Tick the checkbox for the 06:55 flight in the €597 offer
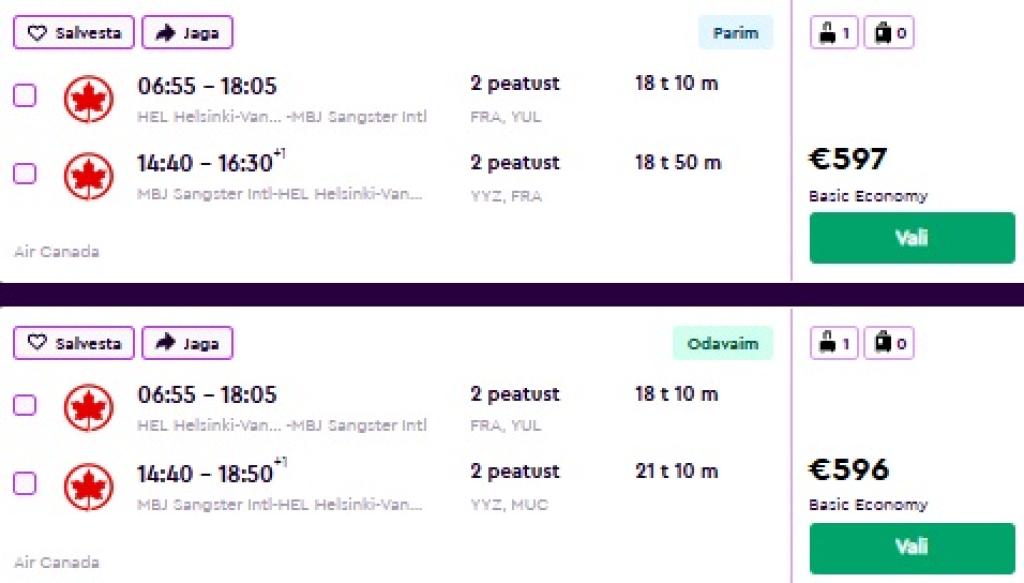Screen dimensions: 1024x583 24,96
